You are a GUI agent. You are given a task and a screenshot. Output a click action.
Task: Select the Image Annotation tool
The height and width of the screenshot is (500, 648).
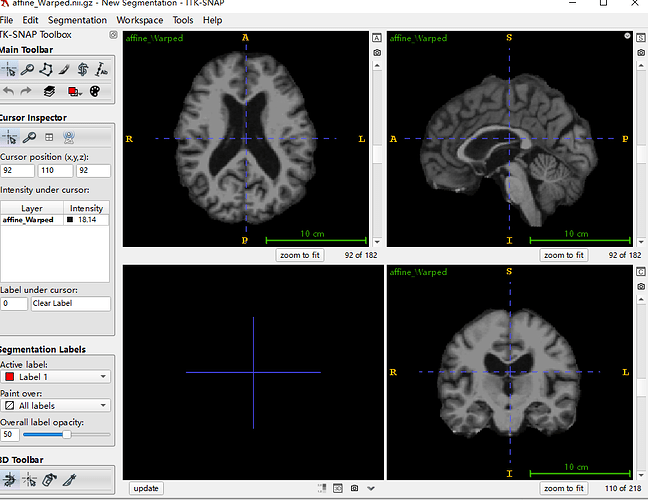click(100, 69)
